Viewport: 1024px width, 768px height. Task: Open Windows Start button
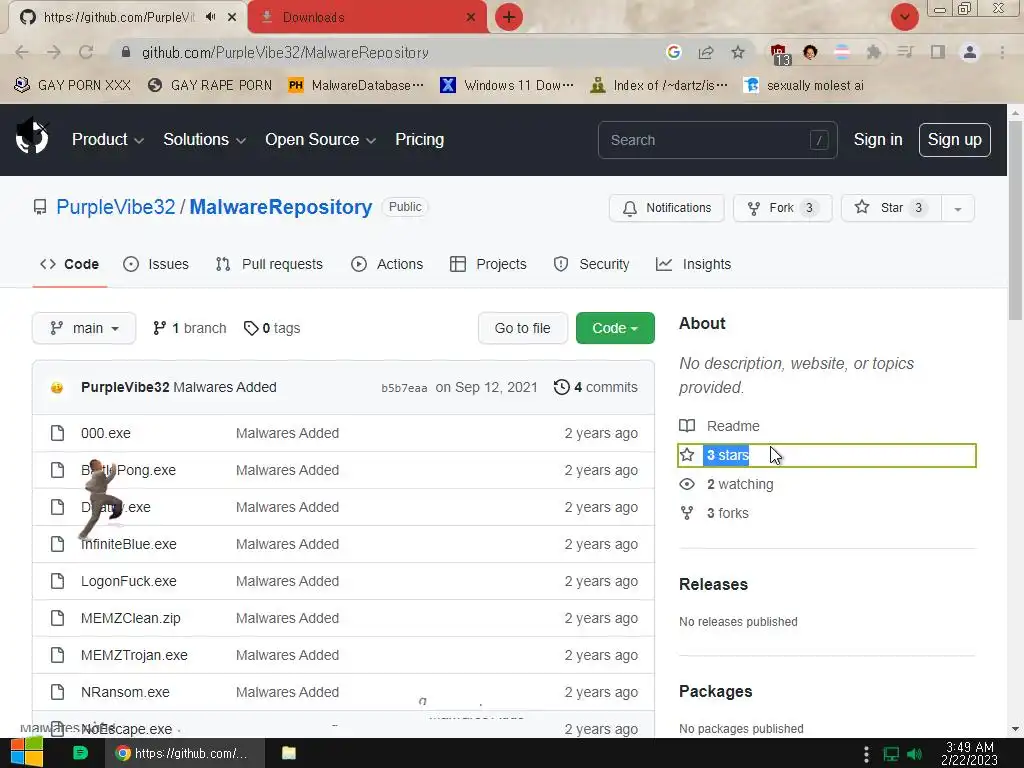(27, 753)
